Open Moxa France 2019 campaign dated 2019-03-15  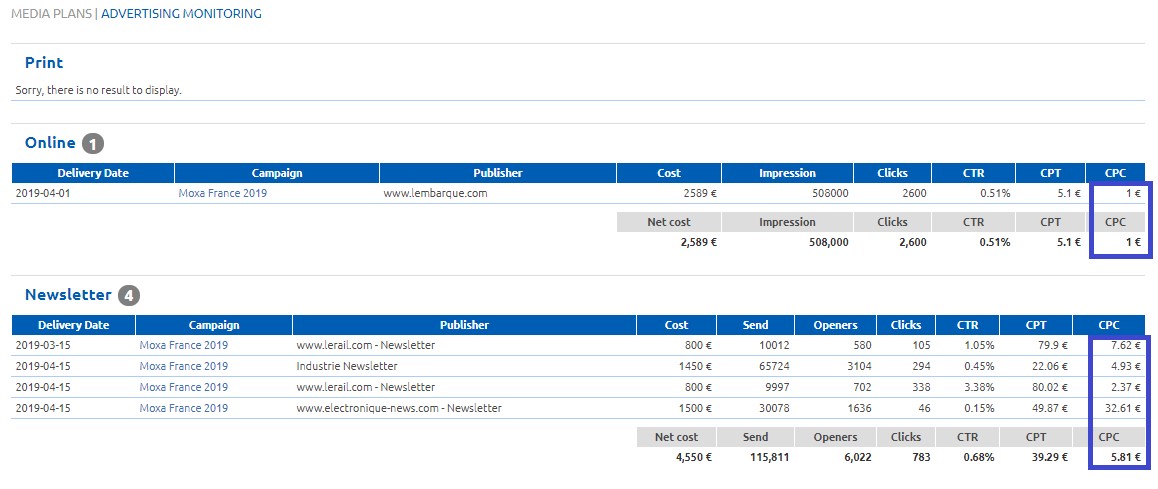[x=183, y=345]
